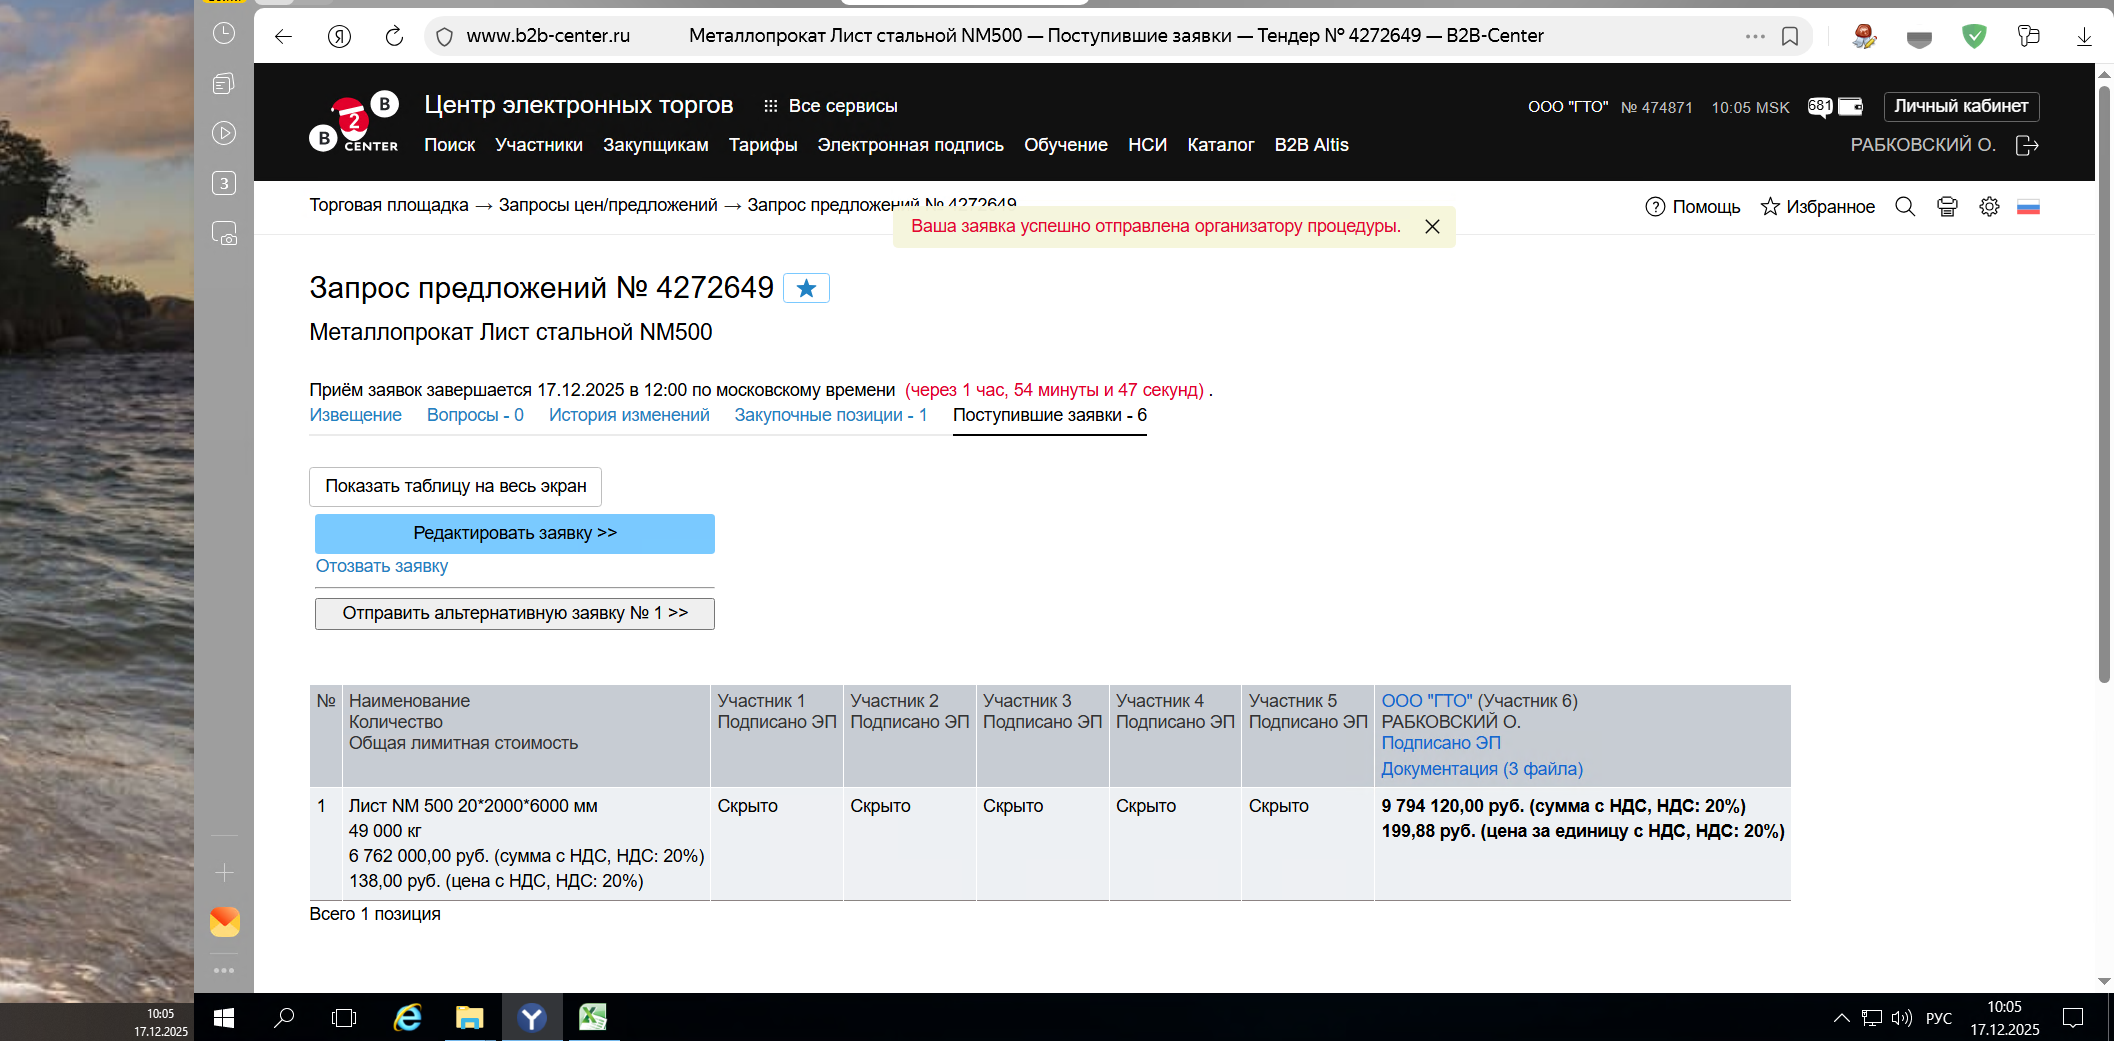Click the green shield extension icon
Viewport: 2114px width, 1041px height.
tap(1974, 36)
